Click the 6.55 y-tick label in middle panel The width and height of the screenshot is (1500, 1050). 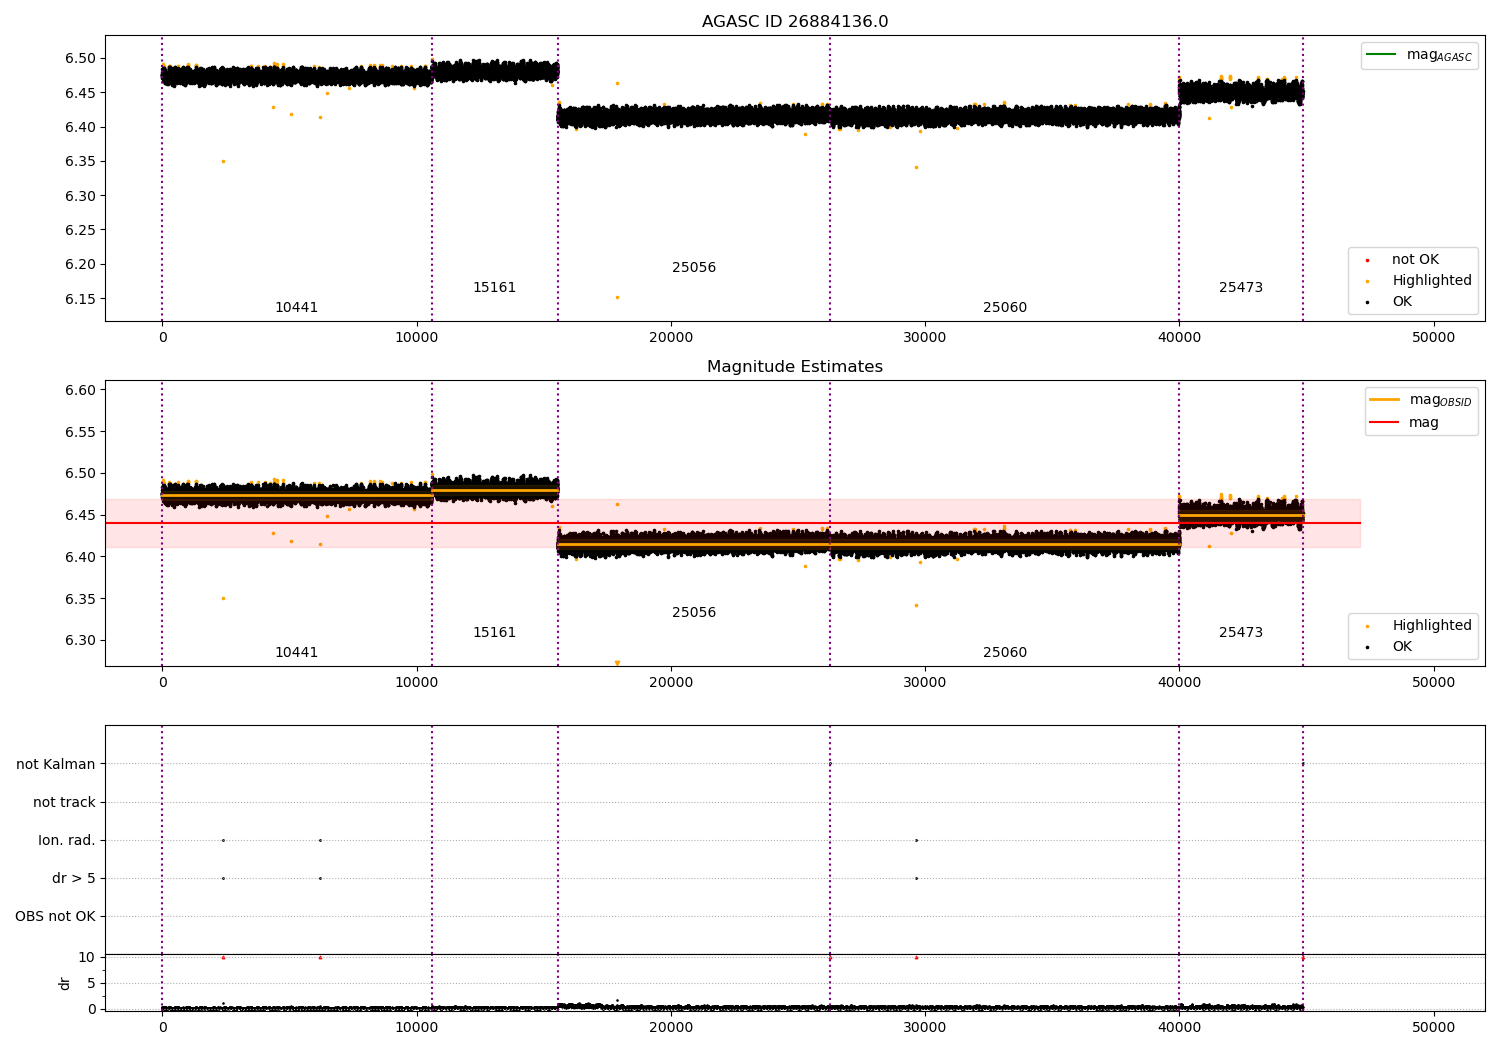click(x=80, y=432)
